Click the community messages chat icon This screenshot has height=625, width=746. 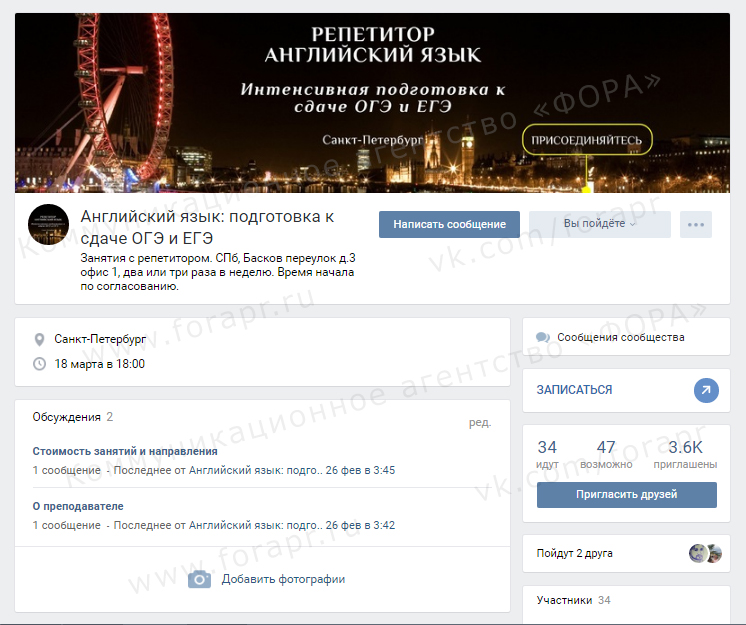[543, 337]
